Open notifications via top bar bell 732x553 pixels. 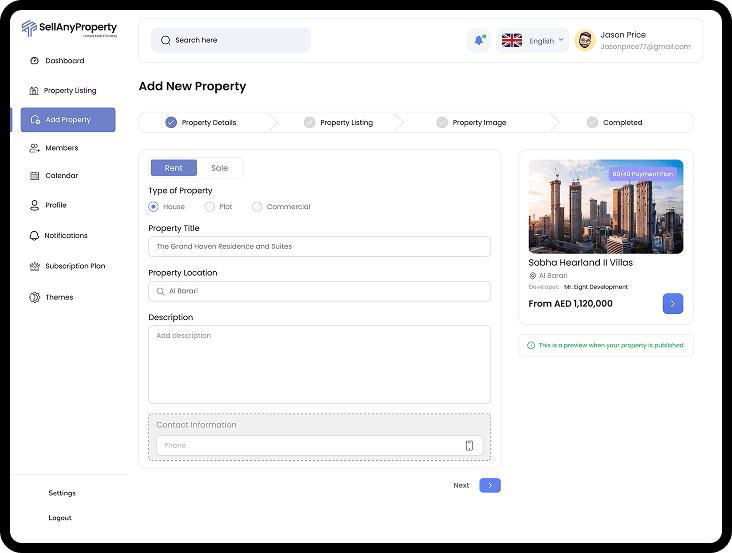coord(479,40)
